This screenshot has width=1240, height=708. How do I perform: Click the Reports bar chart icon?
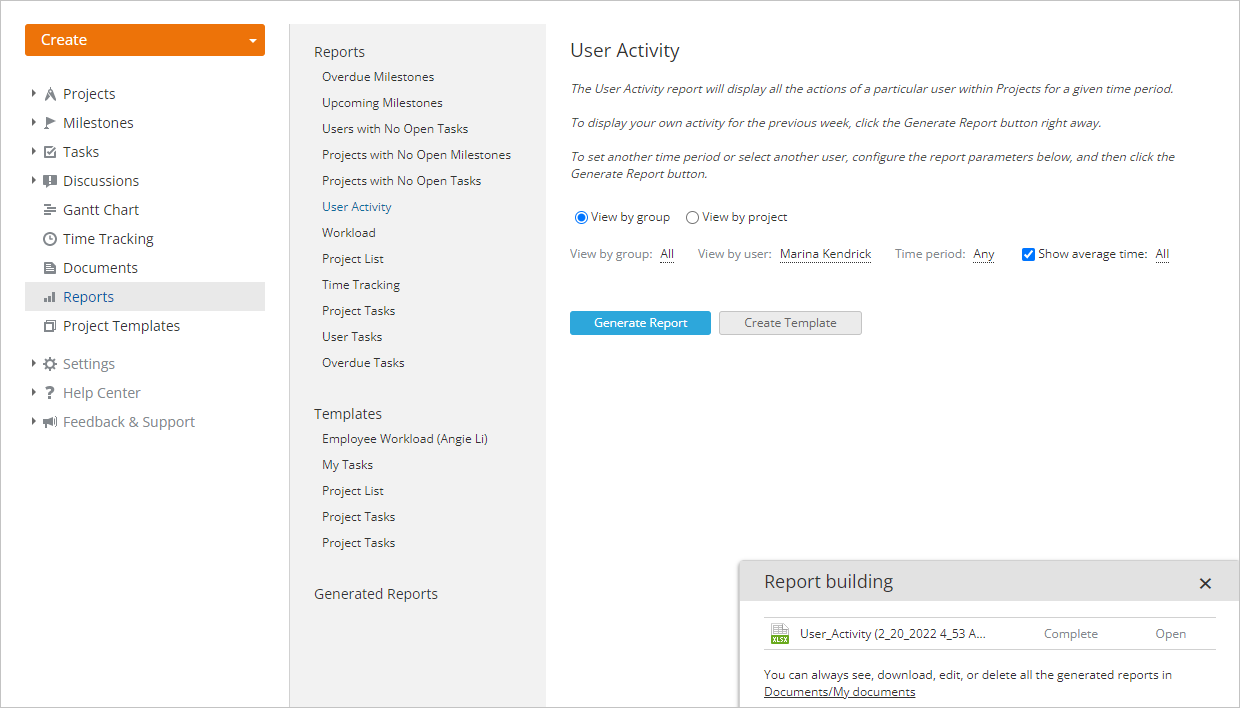(50, 297)
